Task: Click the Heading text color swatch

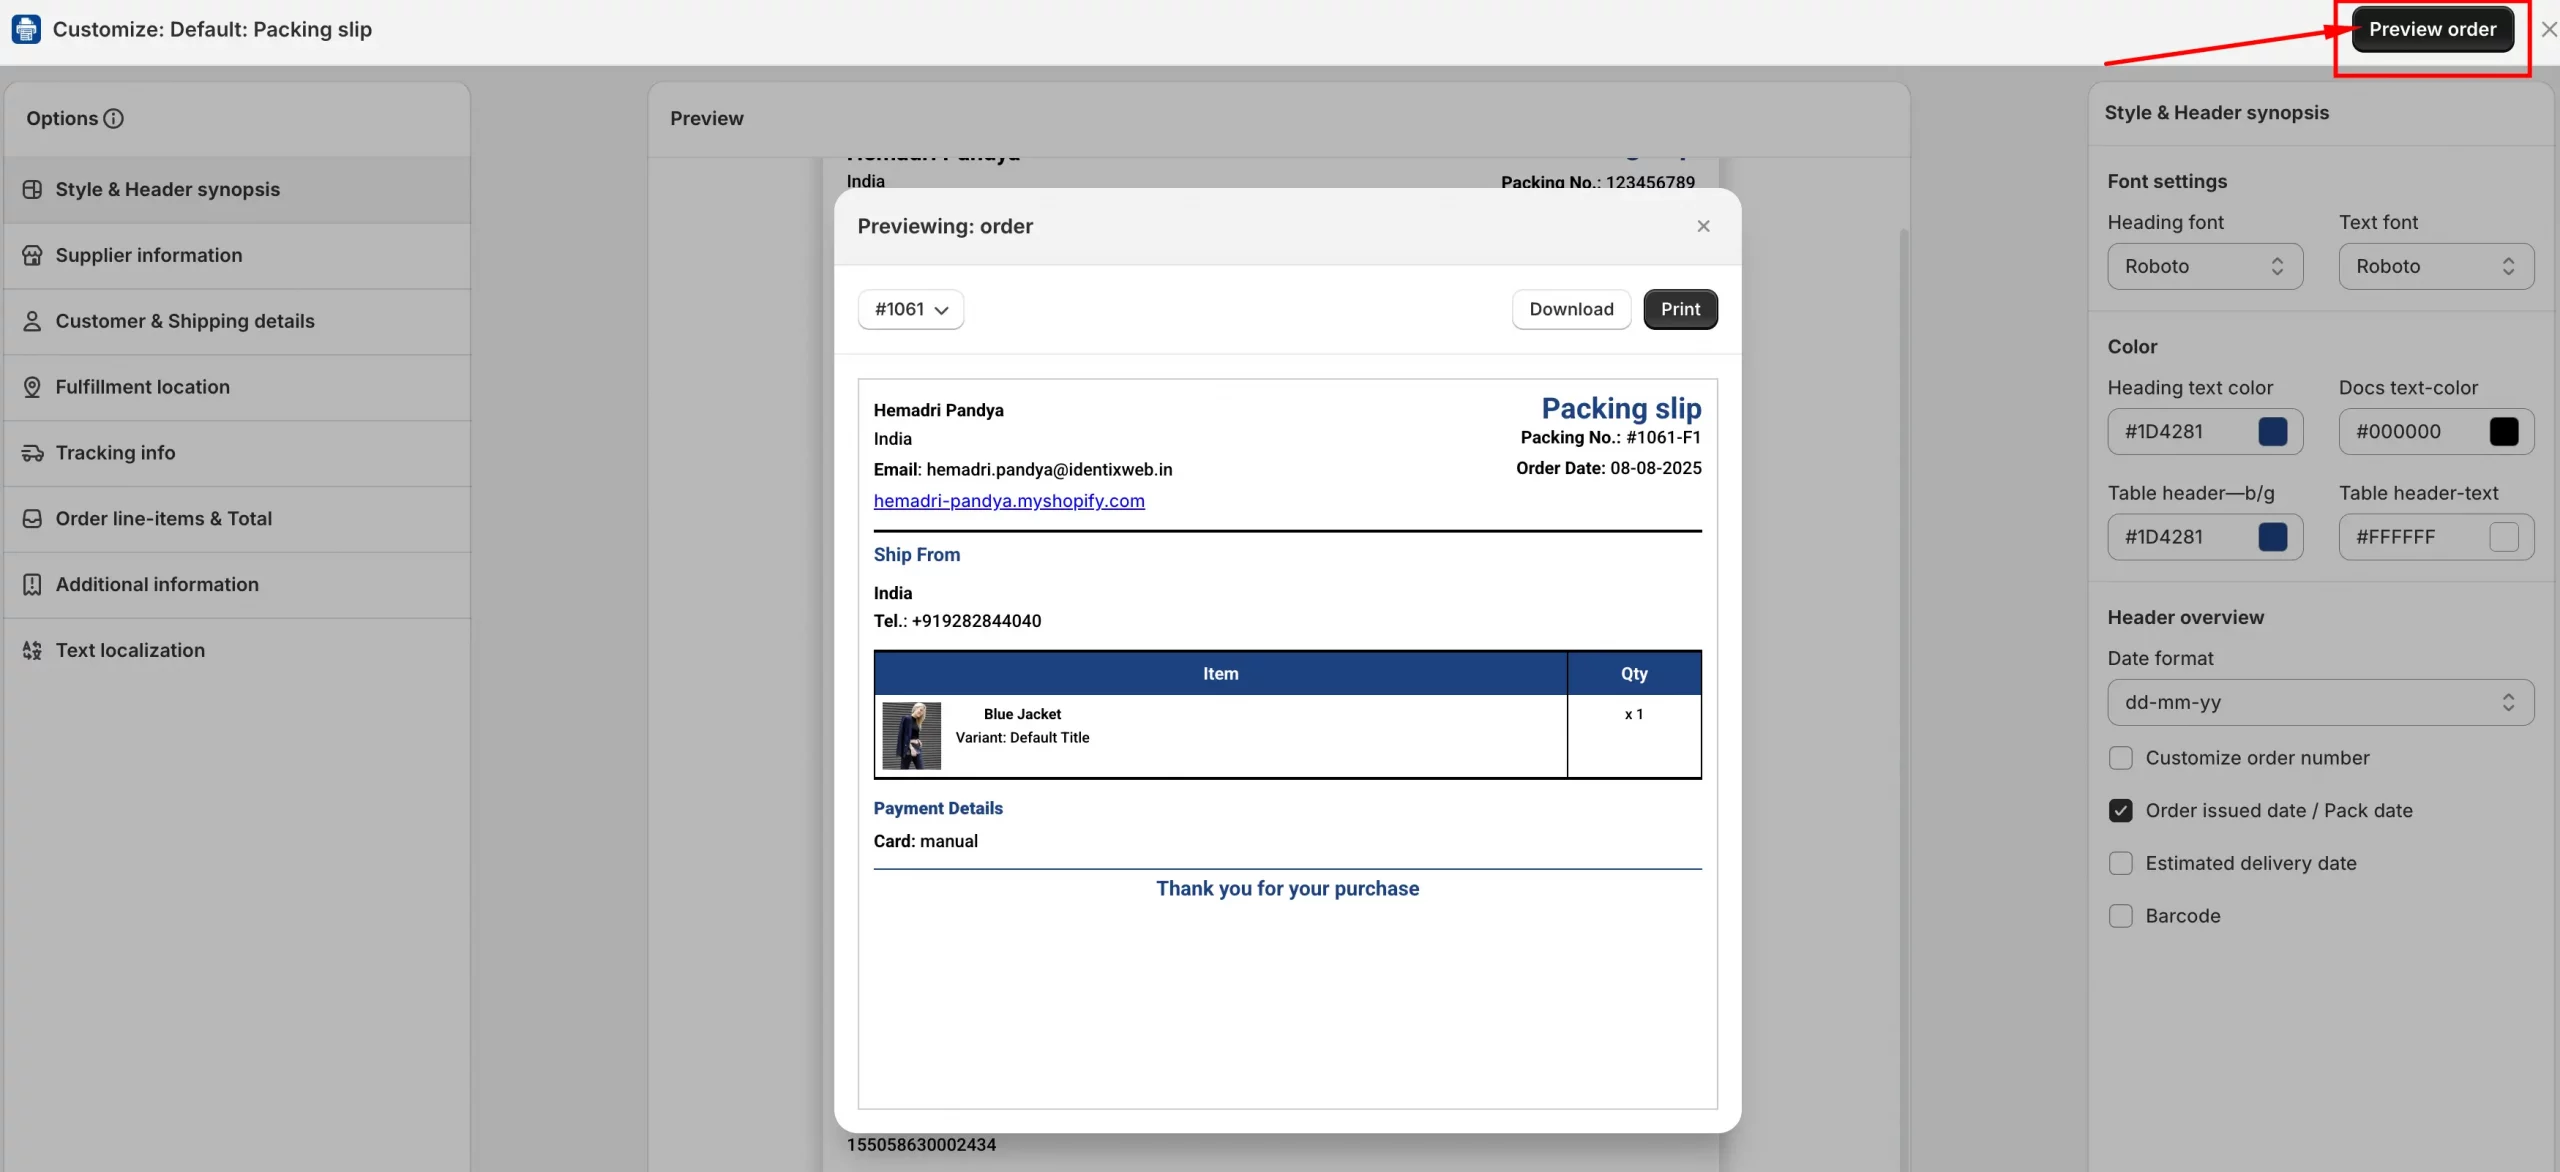Action: pyautogui.click(x=2272, y=432)
